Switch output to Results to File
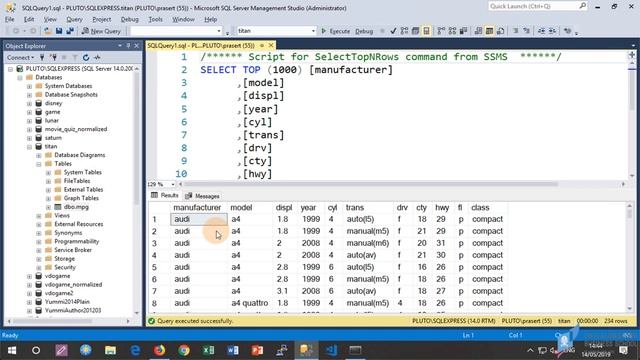 coord(500,31)
